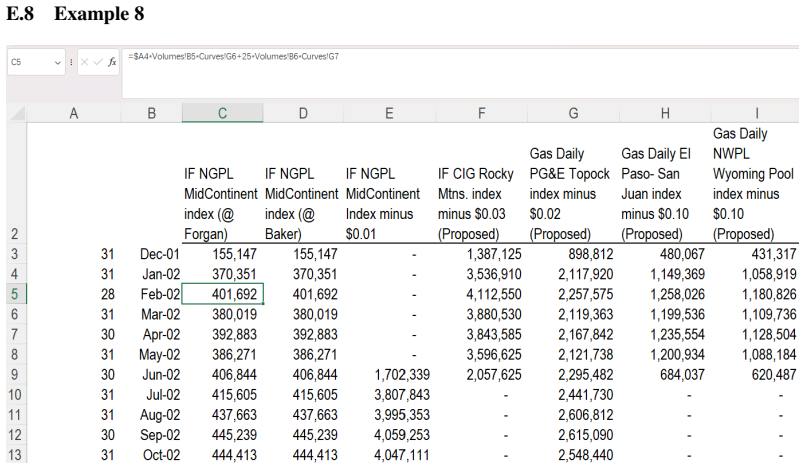Select row 5 header
This screenshot has width=805, height=469.
(15, 294)
